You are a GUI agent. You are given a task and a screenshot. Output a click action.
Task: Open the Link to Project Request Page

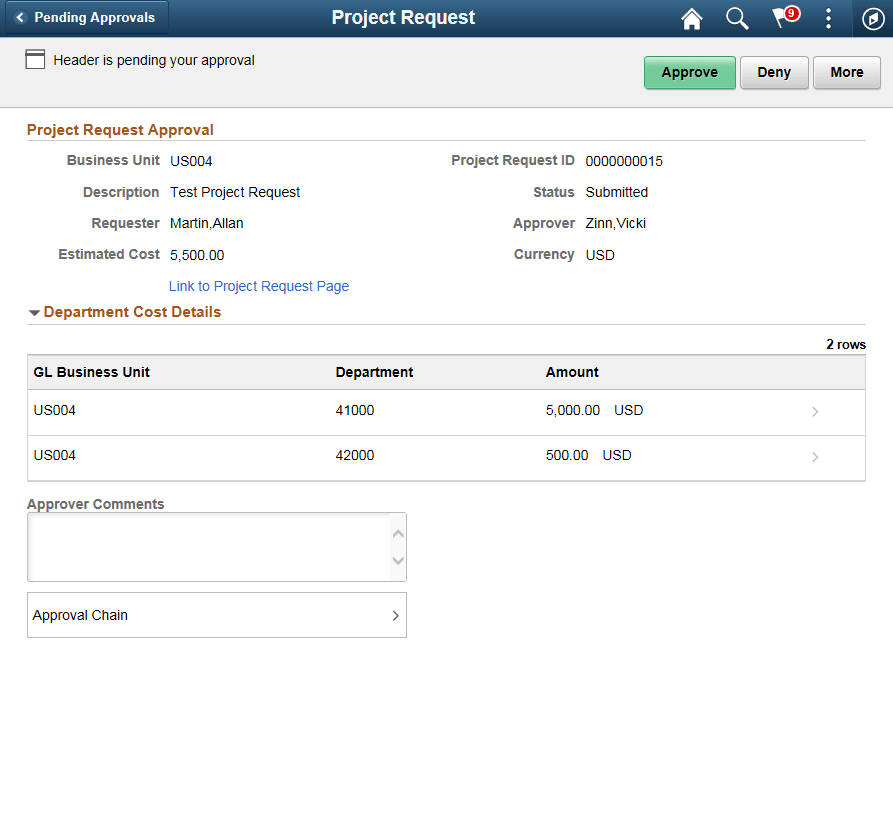[x=258, y=286]
